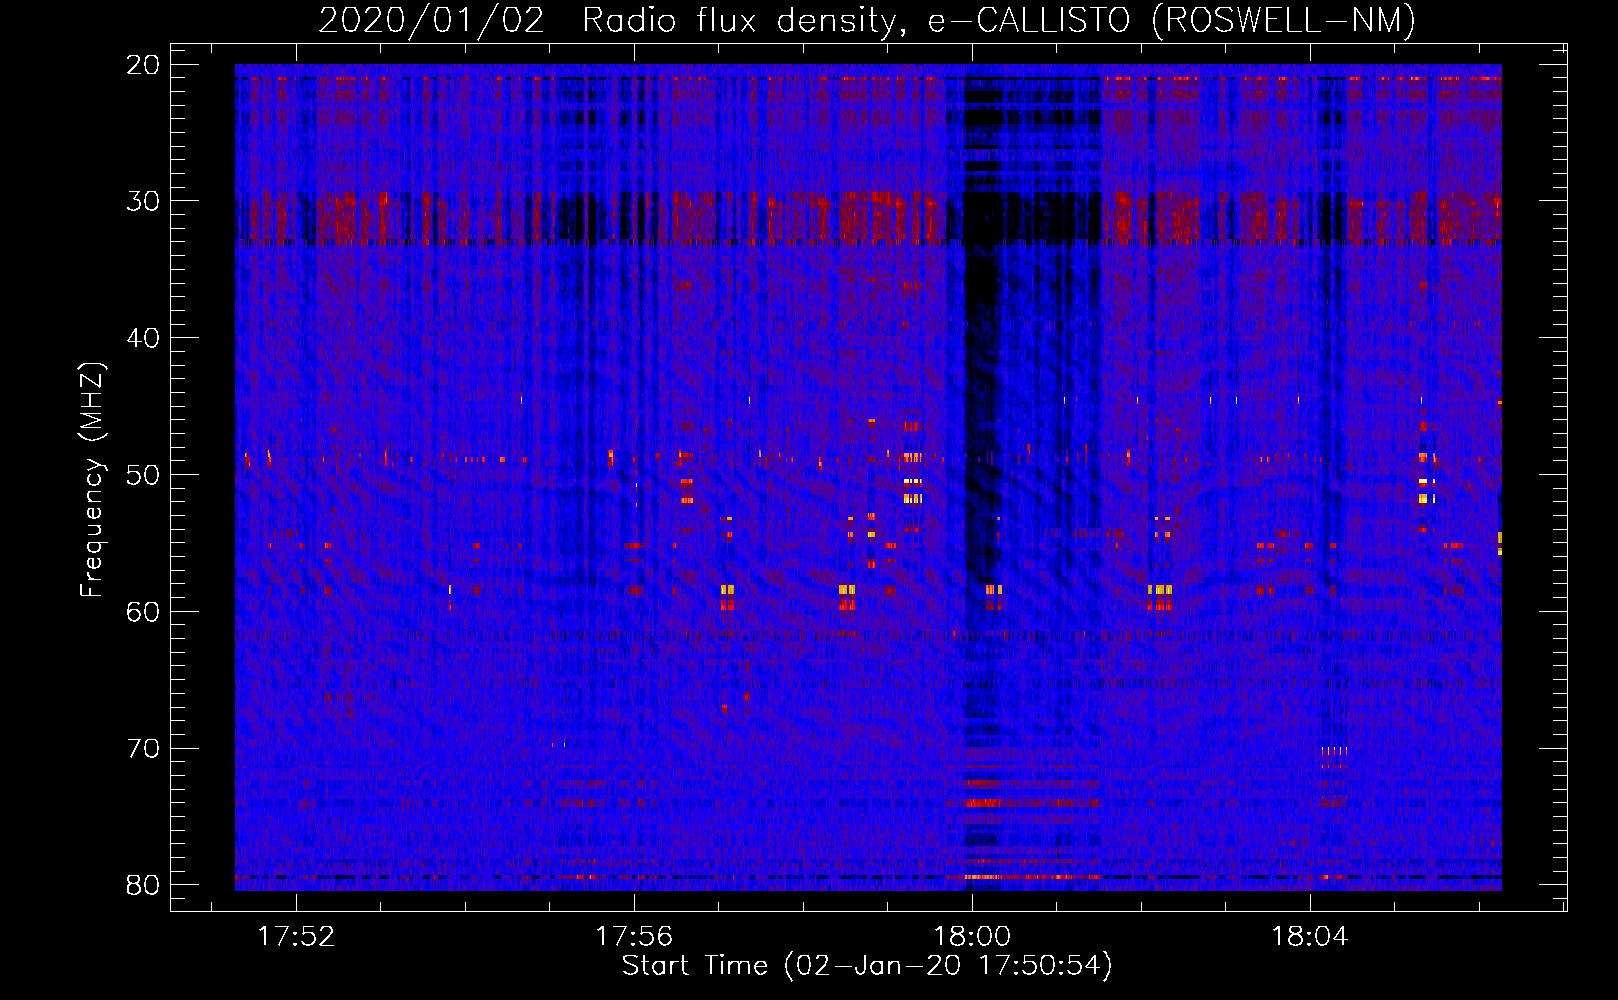This screenshot has width=1618, height=1000.
Task: Click the 20 MHz frequency tick label
Action: [x=144, y=65]
